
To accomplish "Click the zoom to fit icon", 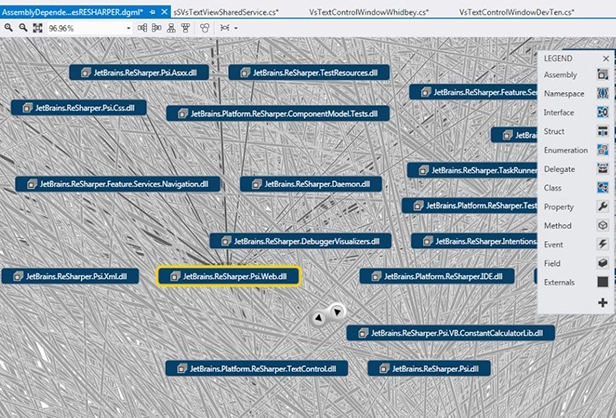I will 38,28.
